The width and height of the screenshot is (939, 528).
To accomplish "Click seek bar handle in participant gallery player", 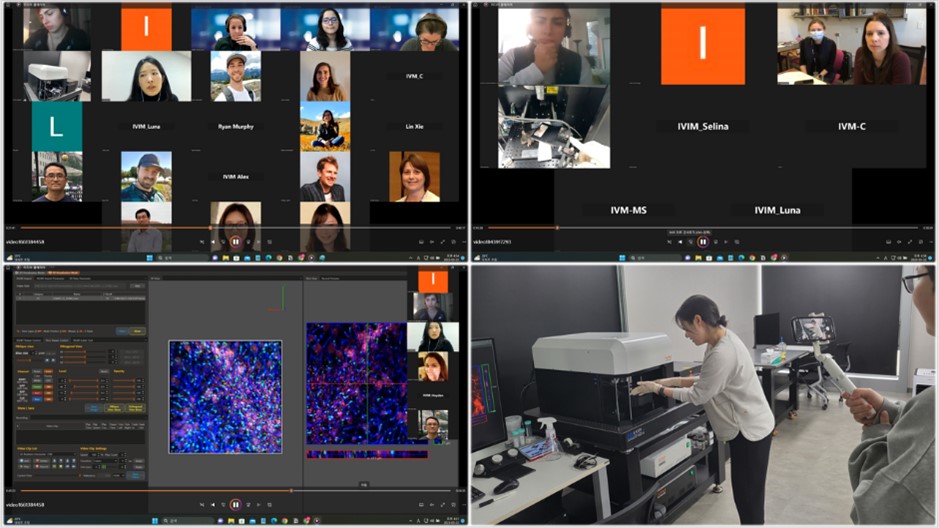I will tap(210, 227).
